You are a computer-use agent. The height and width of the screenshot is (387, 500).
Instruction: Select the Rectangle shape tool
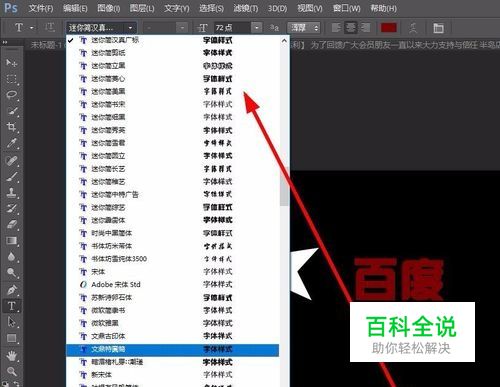(11, 338)
